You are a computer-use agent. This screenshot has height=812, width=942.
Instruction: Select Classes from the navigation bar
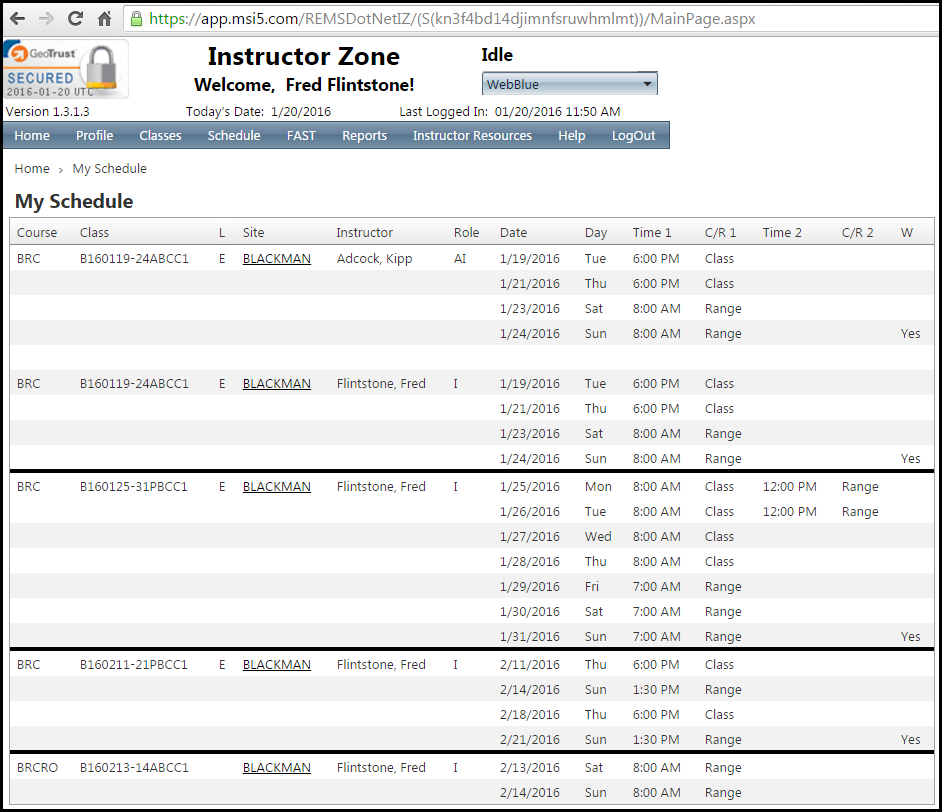(x=160, y=135)
